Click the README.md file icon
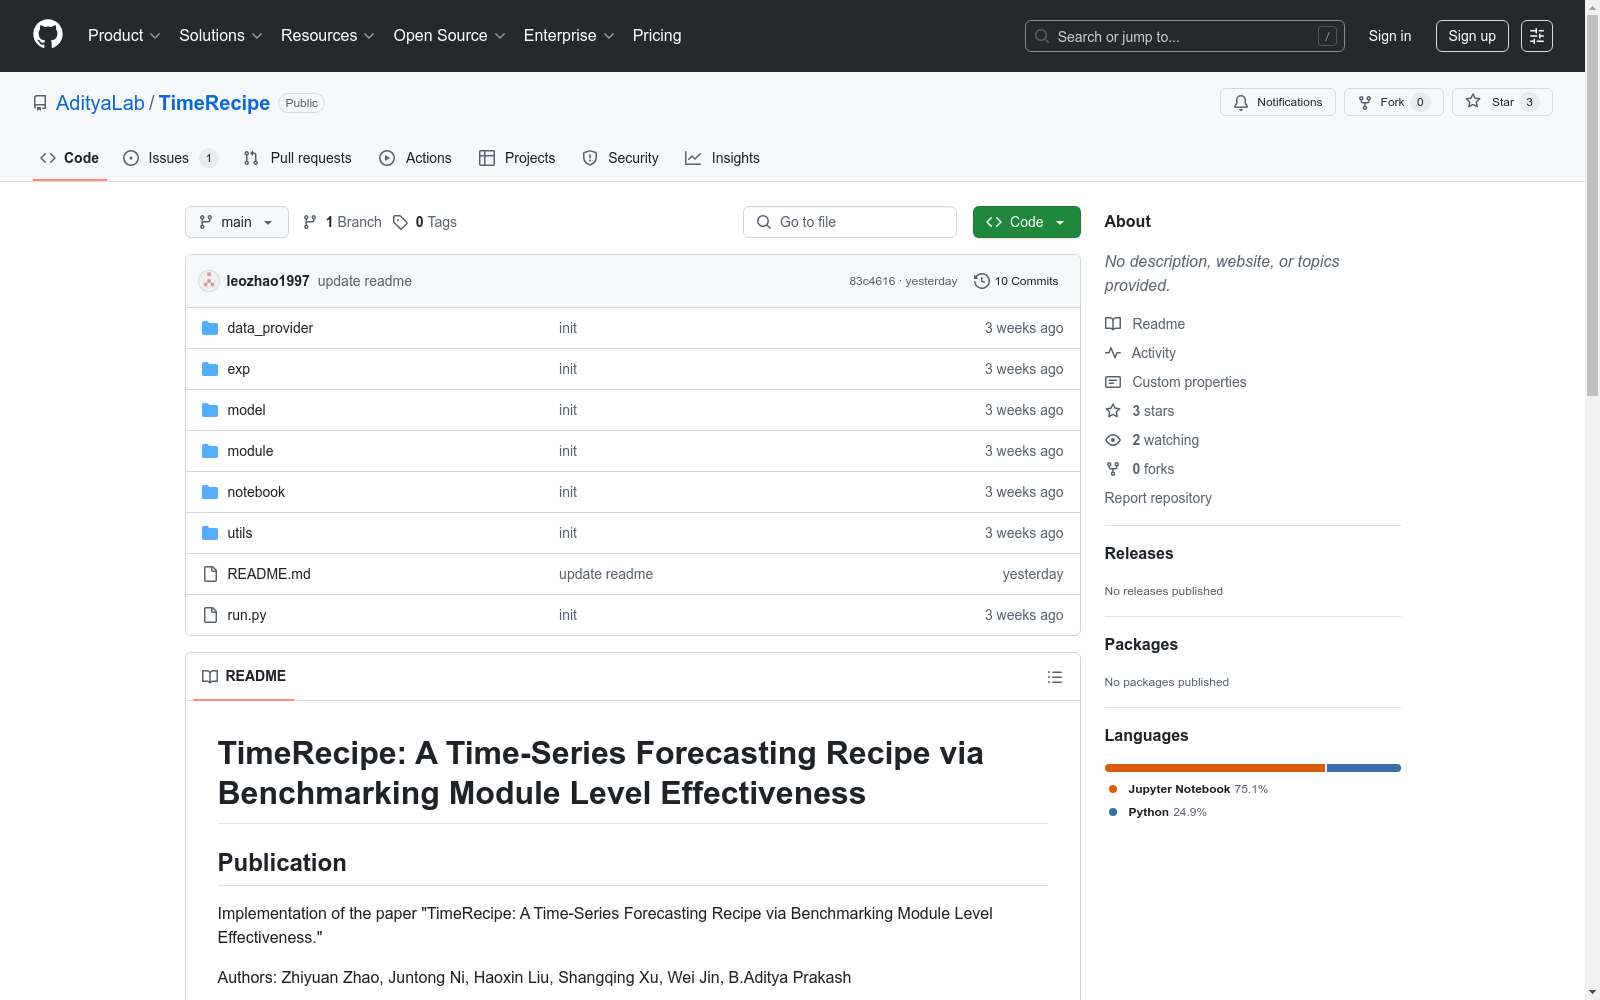 pos(210,574)
